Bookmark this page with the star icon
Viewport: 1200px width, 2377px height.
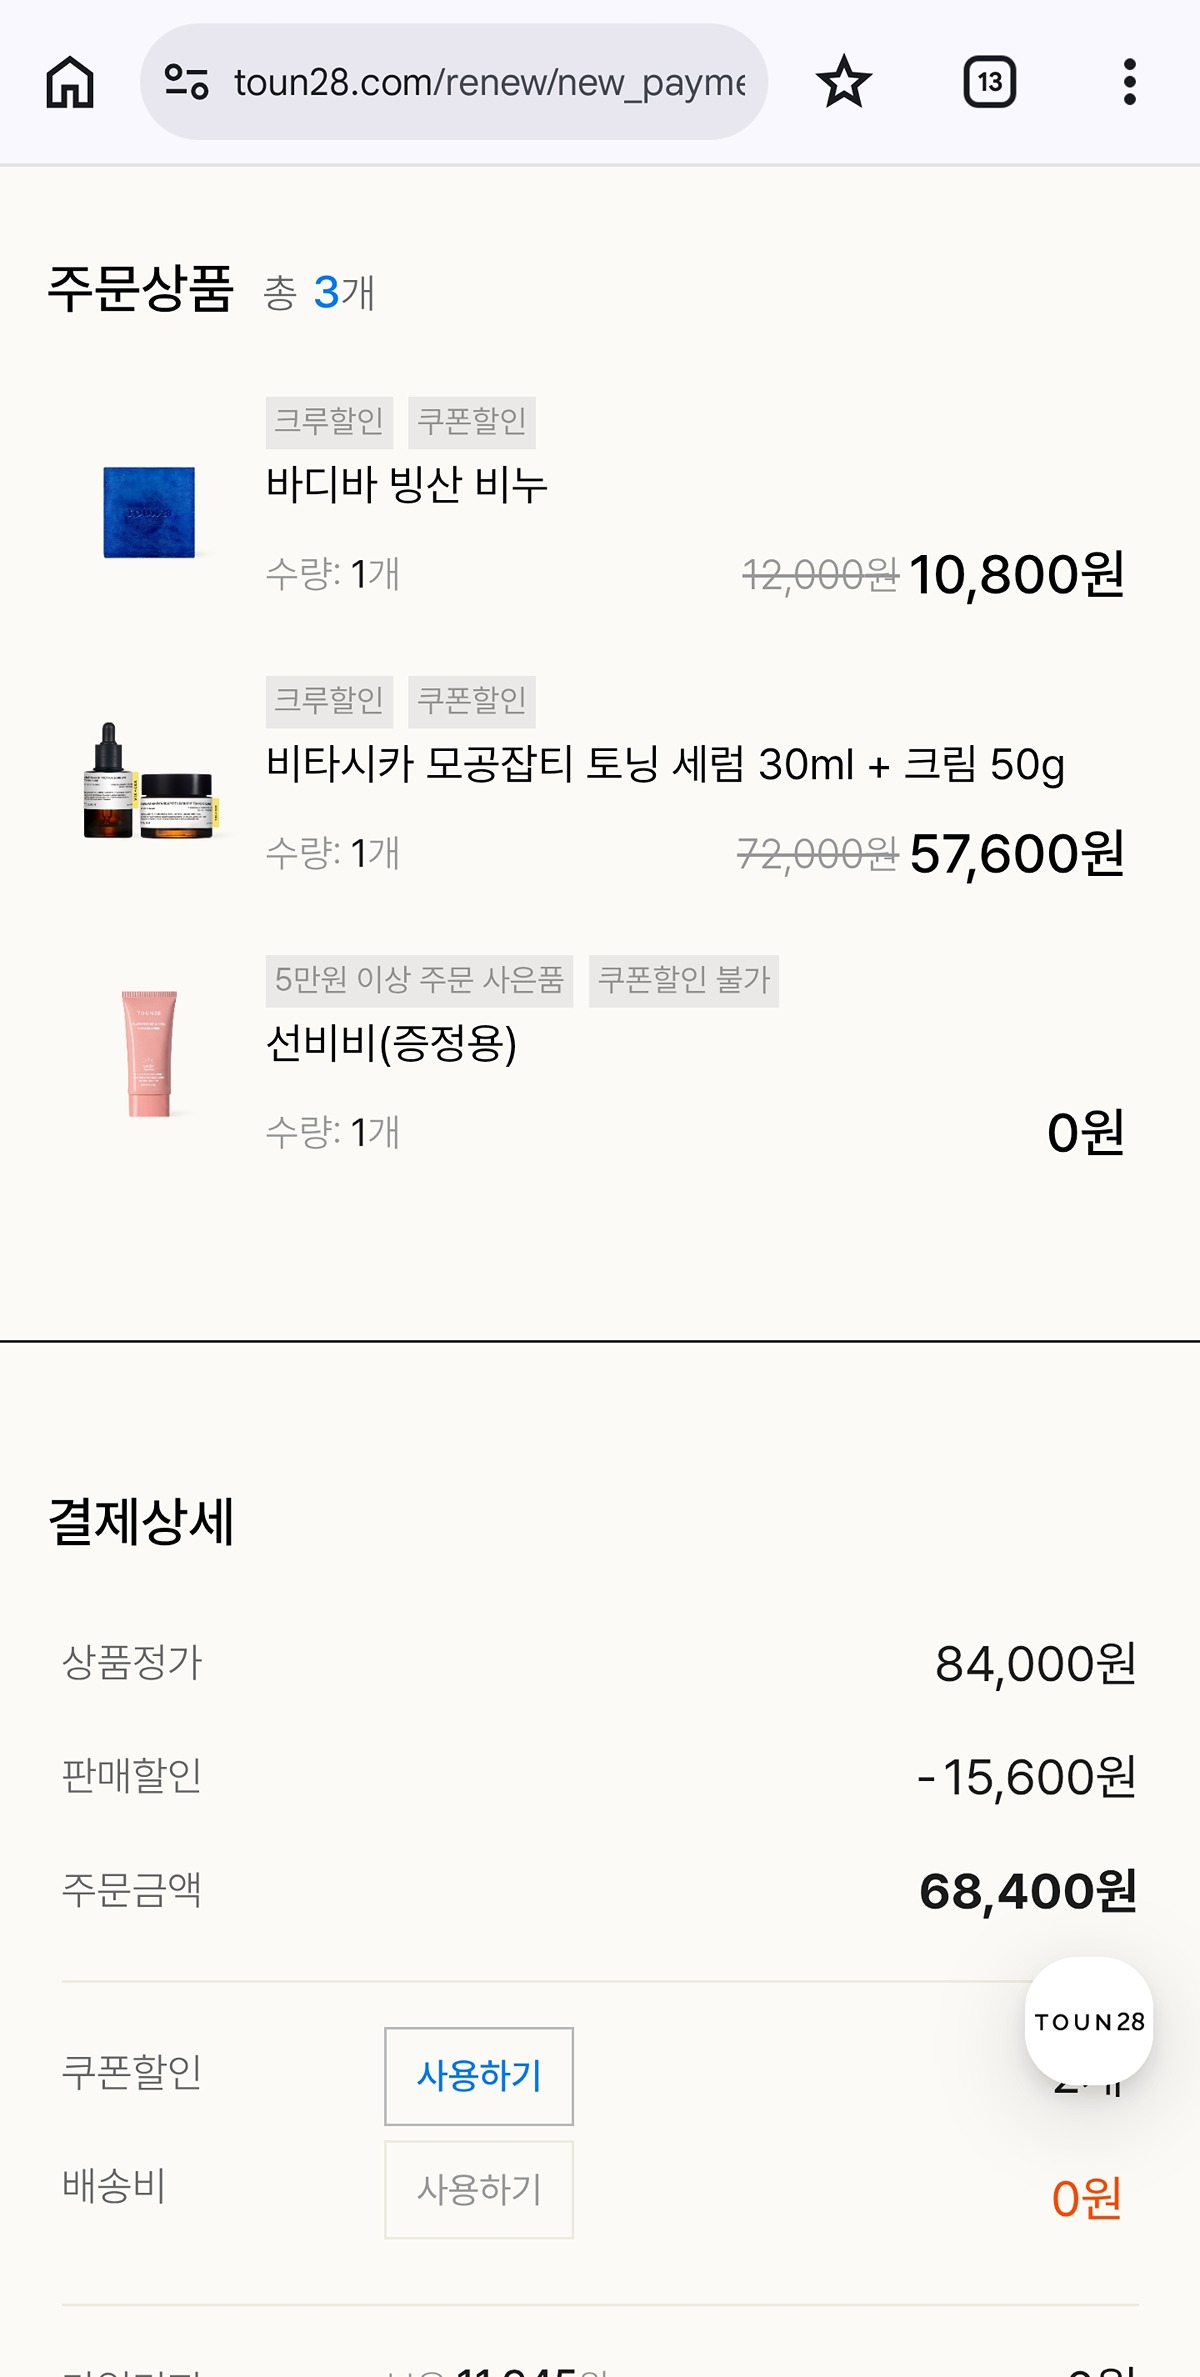[844, 82]
